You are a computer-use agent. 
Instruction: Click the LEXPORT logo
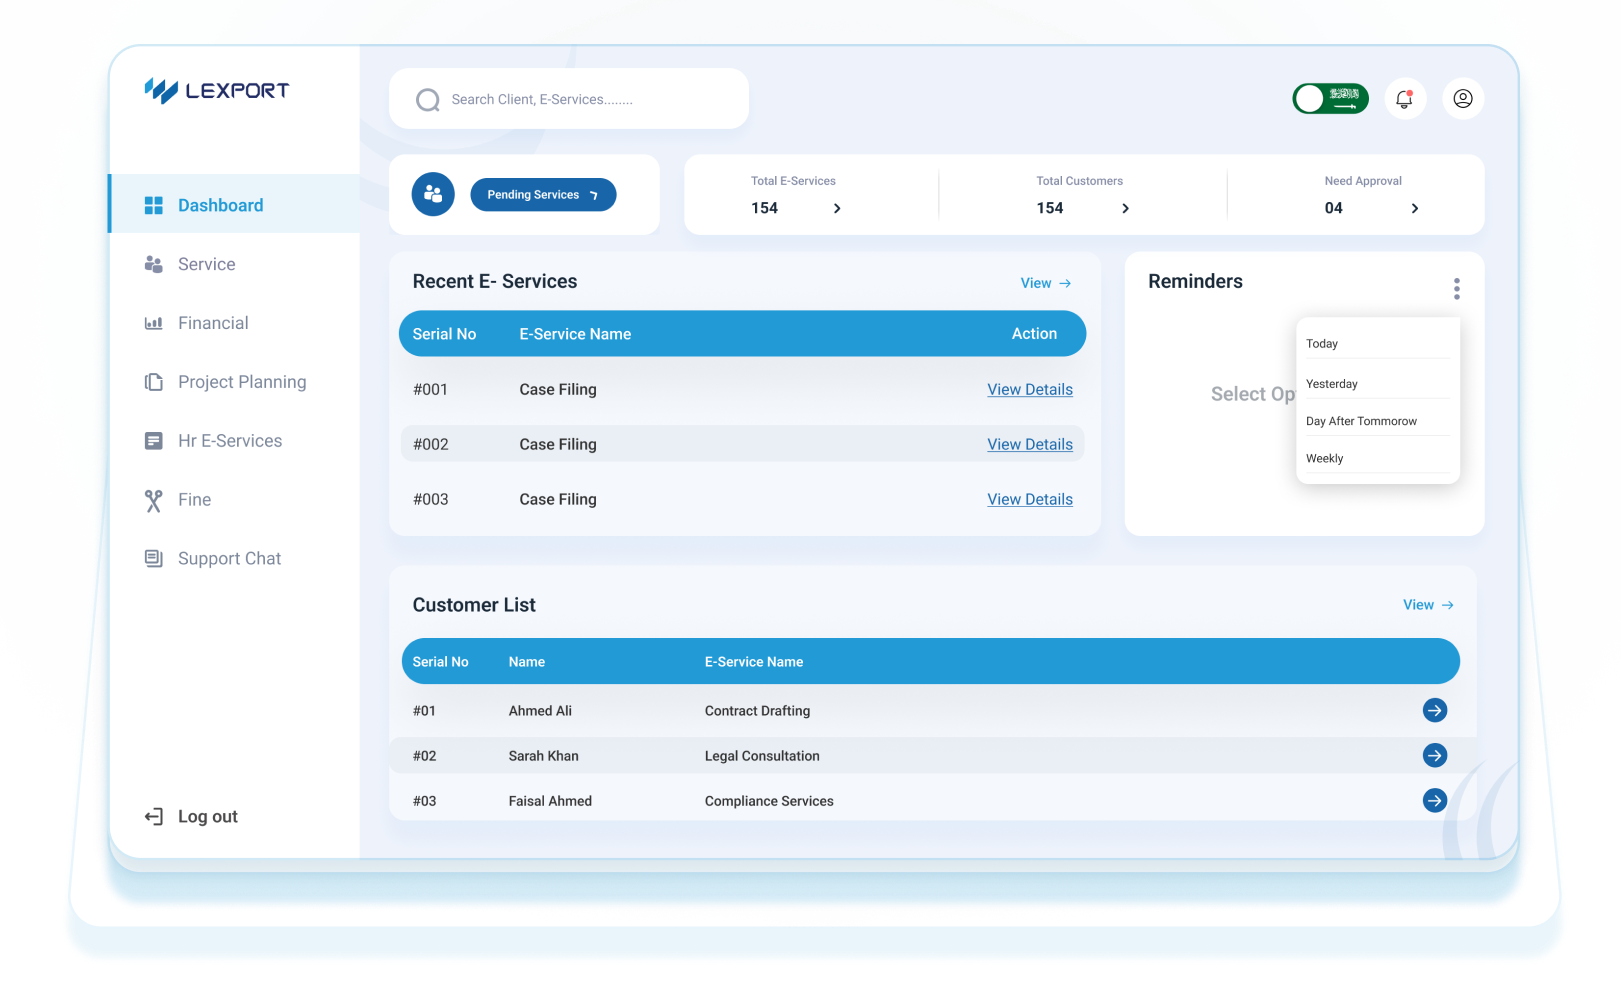(x=217, y=91)
